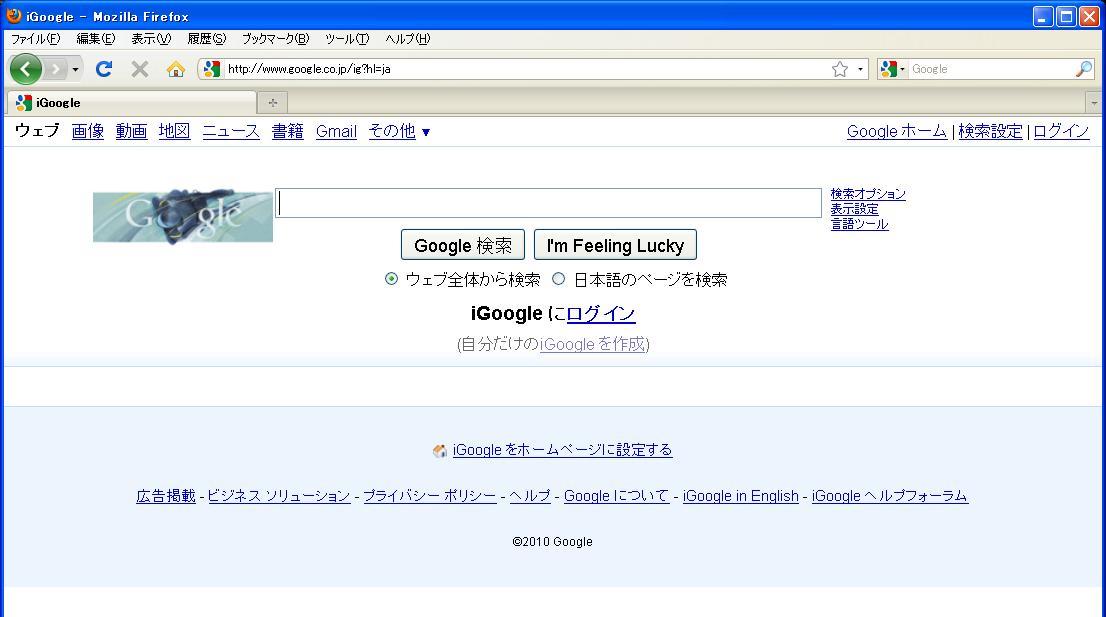Open 検索設定 link
This screenshot has width=1106, height=617.
click(x=990, y=131)
